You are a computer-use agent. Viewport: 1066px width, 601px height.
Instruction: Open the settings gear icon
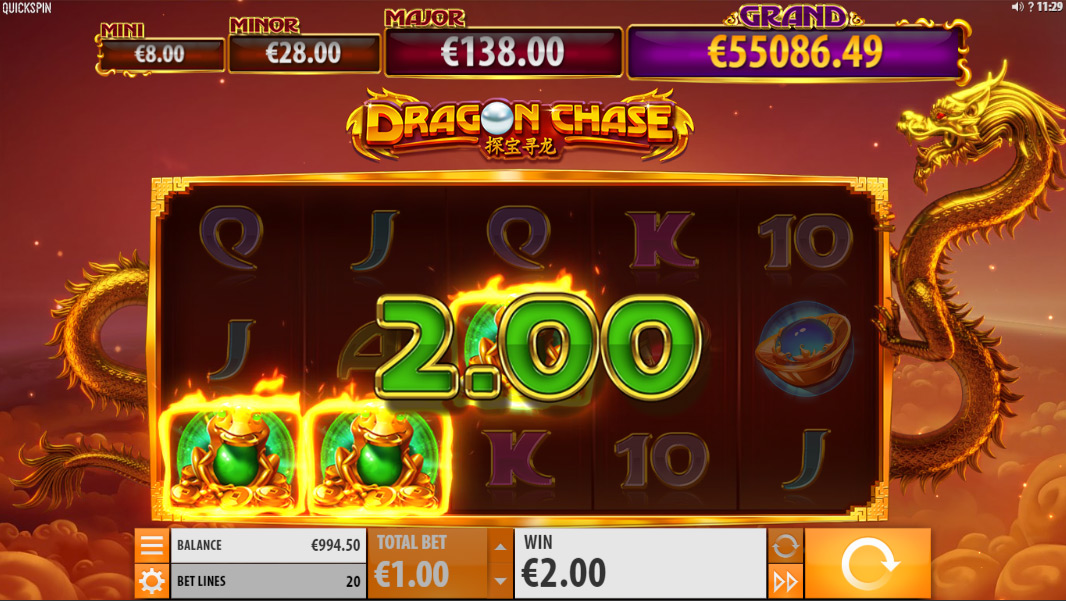(x=152, y=581)
